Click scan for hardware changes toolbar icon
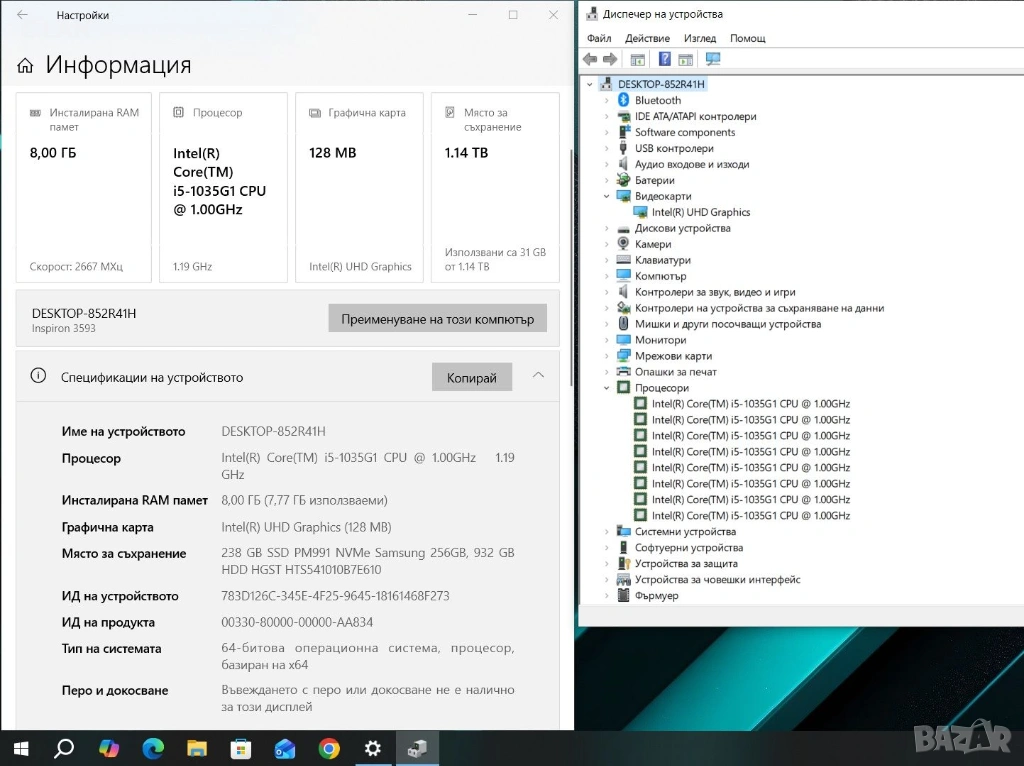 [713, 59]
